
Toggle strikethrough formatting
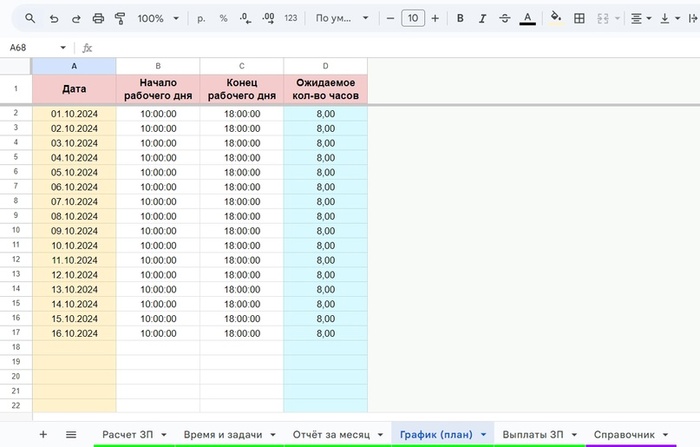click(x=504, y=18)
